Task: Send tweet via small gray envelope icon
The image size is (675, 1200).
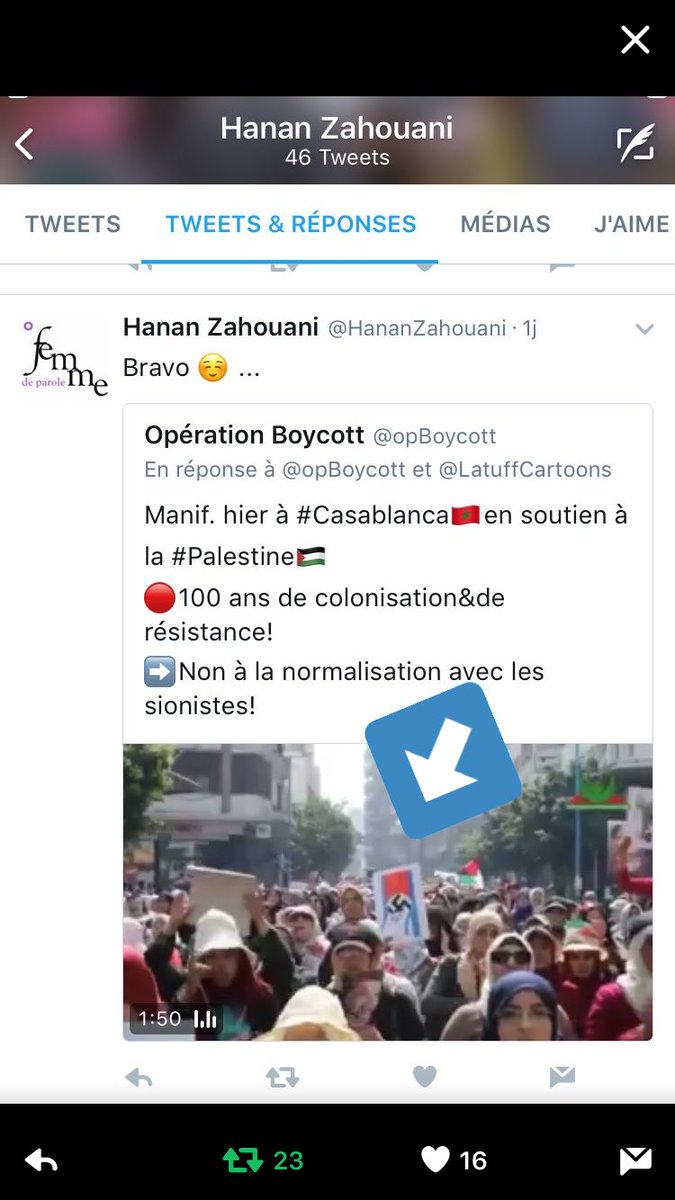Action: [x=562, y=1077]
